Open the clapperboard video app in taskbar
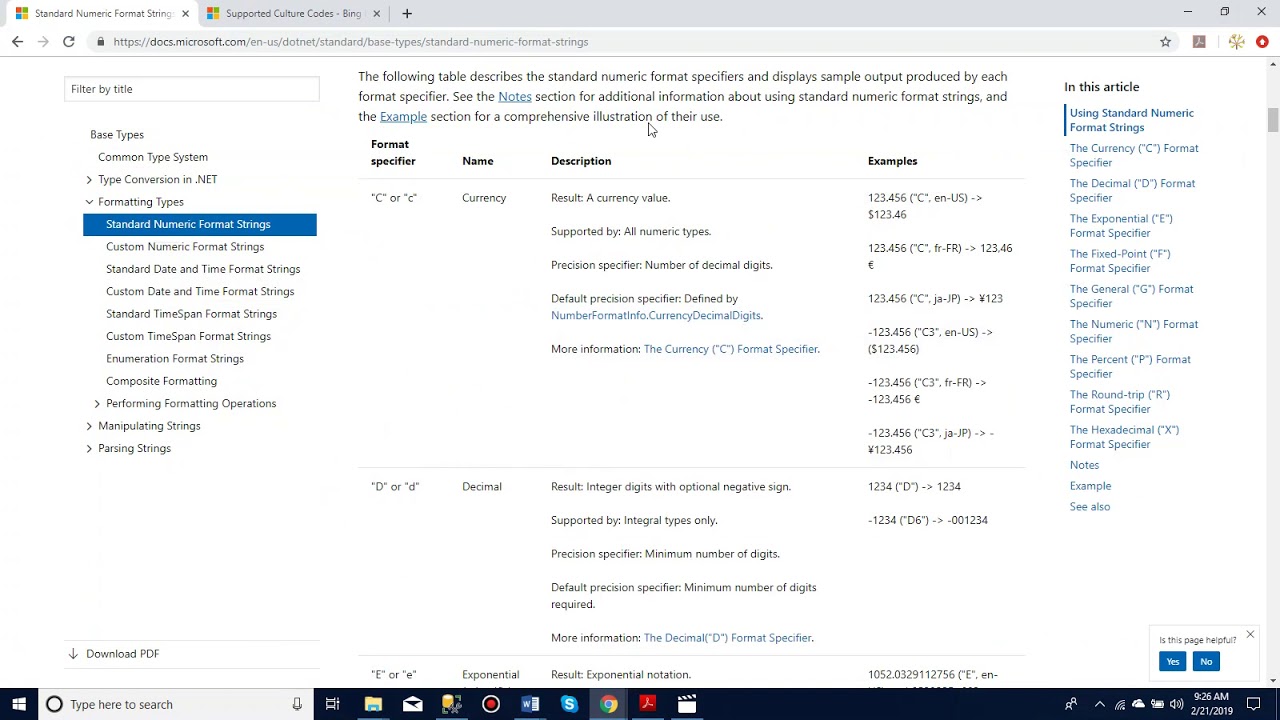1280x720 pixels. 687,704
